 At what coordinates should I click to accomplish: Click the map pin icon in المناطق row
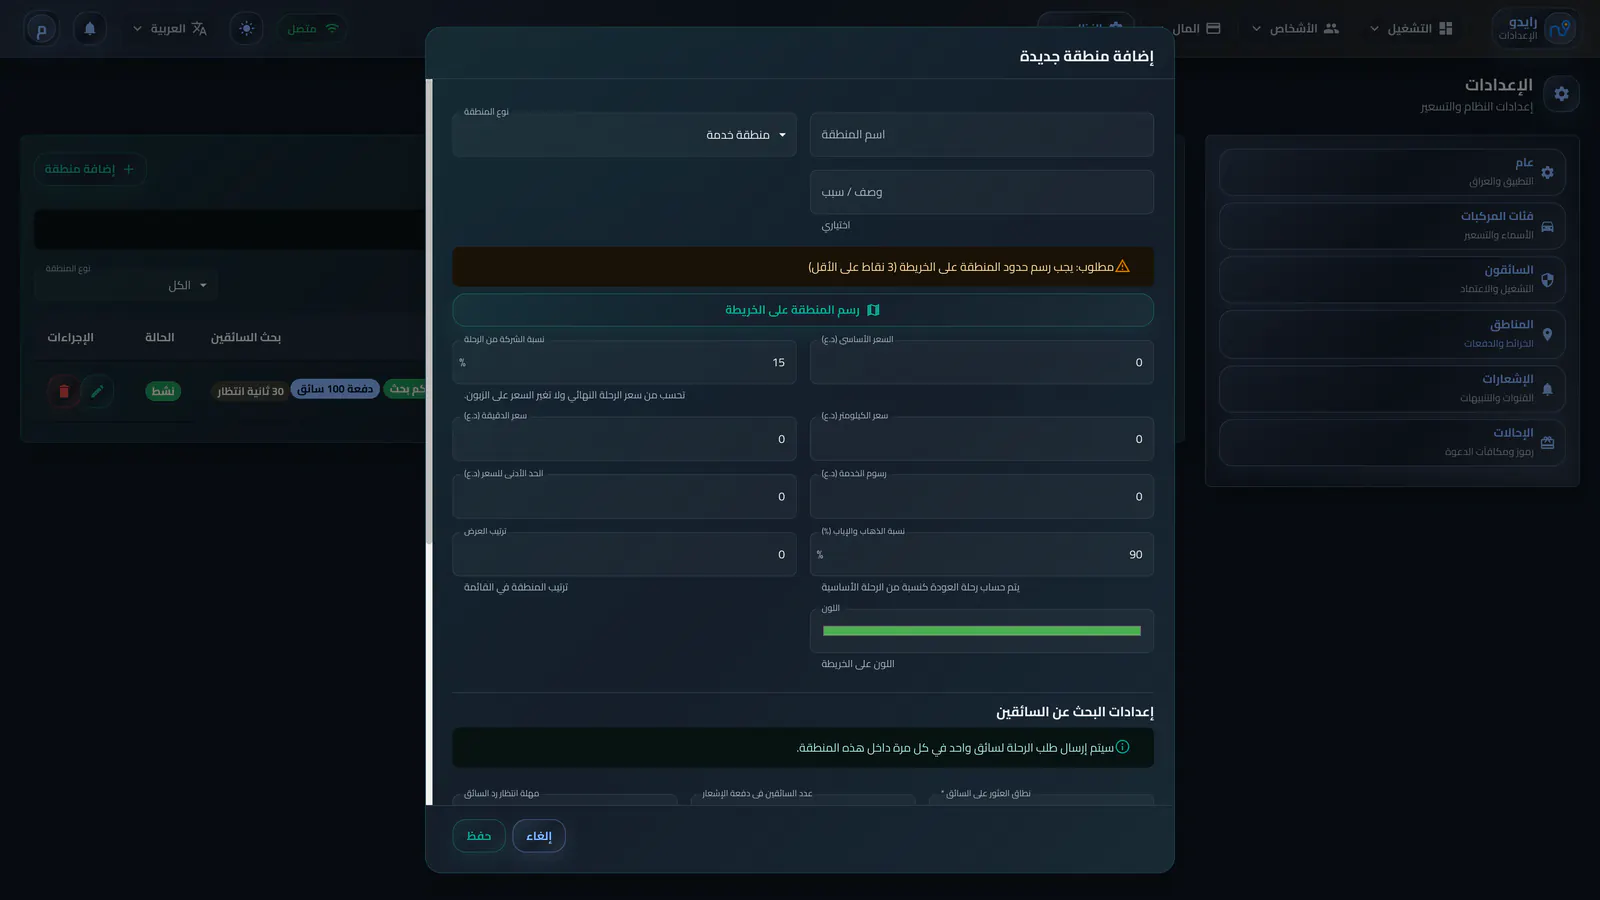tap(1547, 334)
